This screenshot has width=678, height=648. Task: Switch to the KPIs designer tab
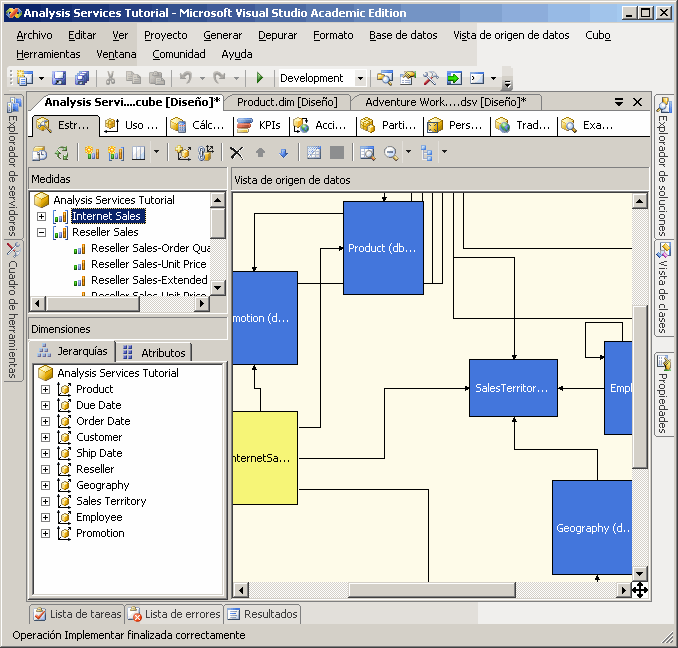point(262,125)
